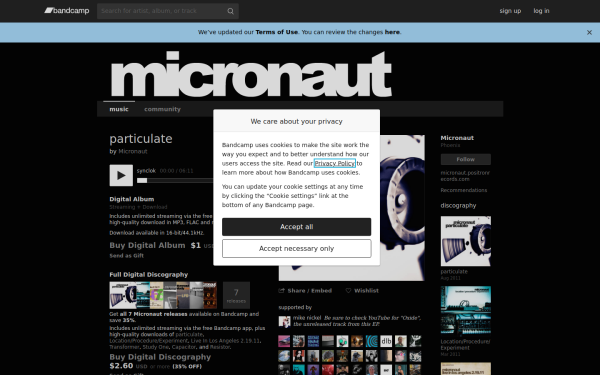This screenshot has height=375, width=600.
Task: Click the 7 releases tile
Action: [x=236, y=295]
